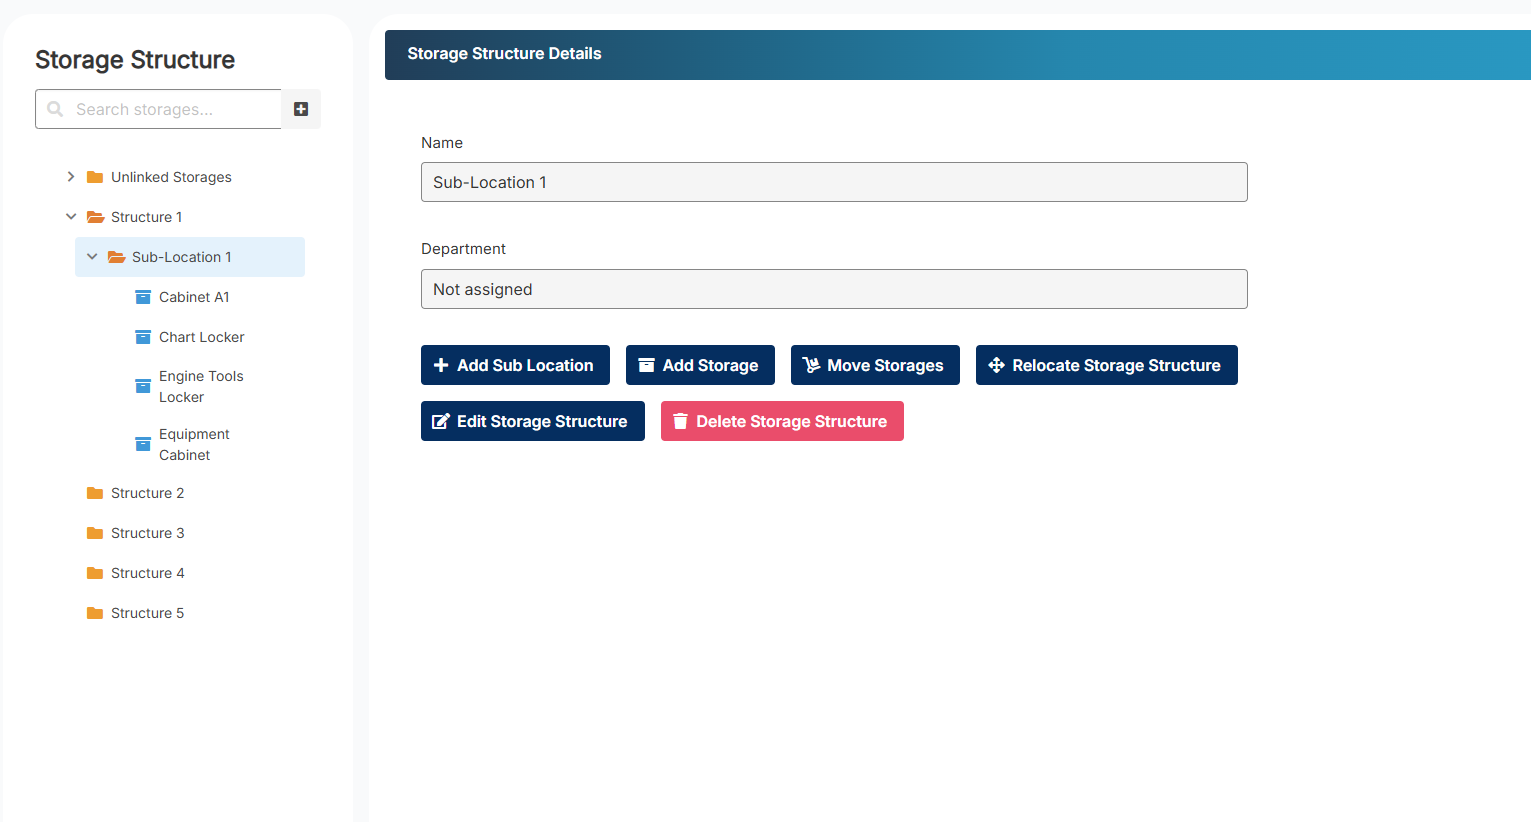Click Edit Storage Structure button
Viewport: 1531px width, 822px height.
tap(532, 421)
